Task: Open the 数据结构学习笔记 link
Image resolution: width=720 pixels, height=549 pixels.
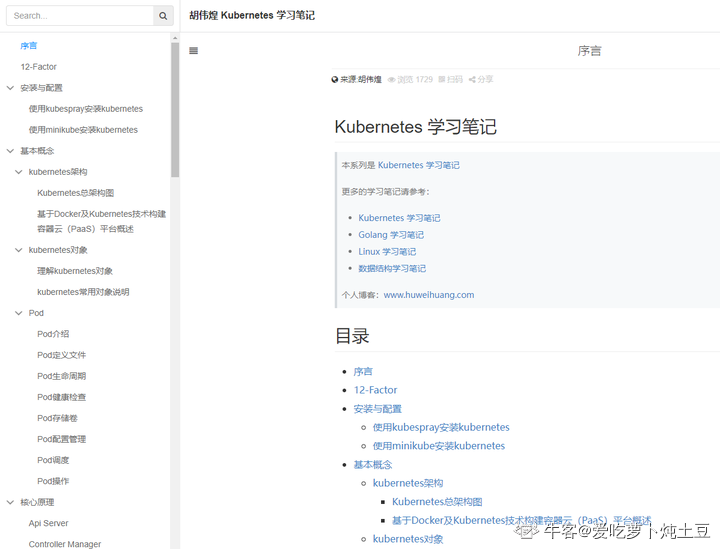Action: (392, 269)
